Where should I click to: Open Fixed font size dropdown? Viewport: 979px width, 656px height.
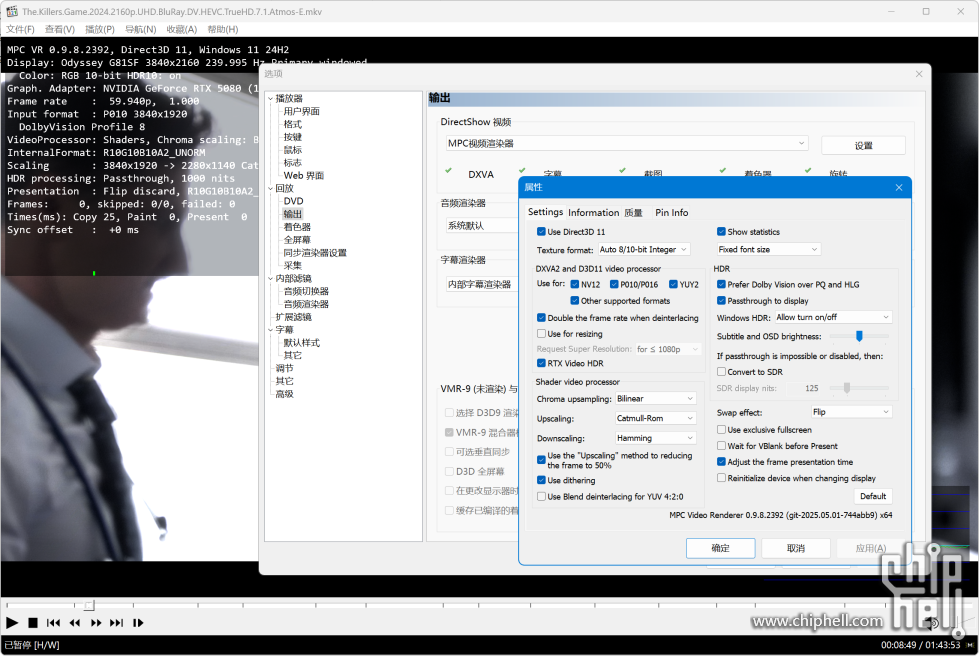click(x=768, y=249)
